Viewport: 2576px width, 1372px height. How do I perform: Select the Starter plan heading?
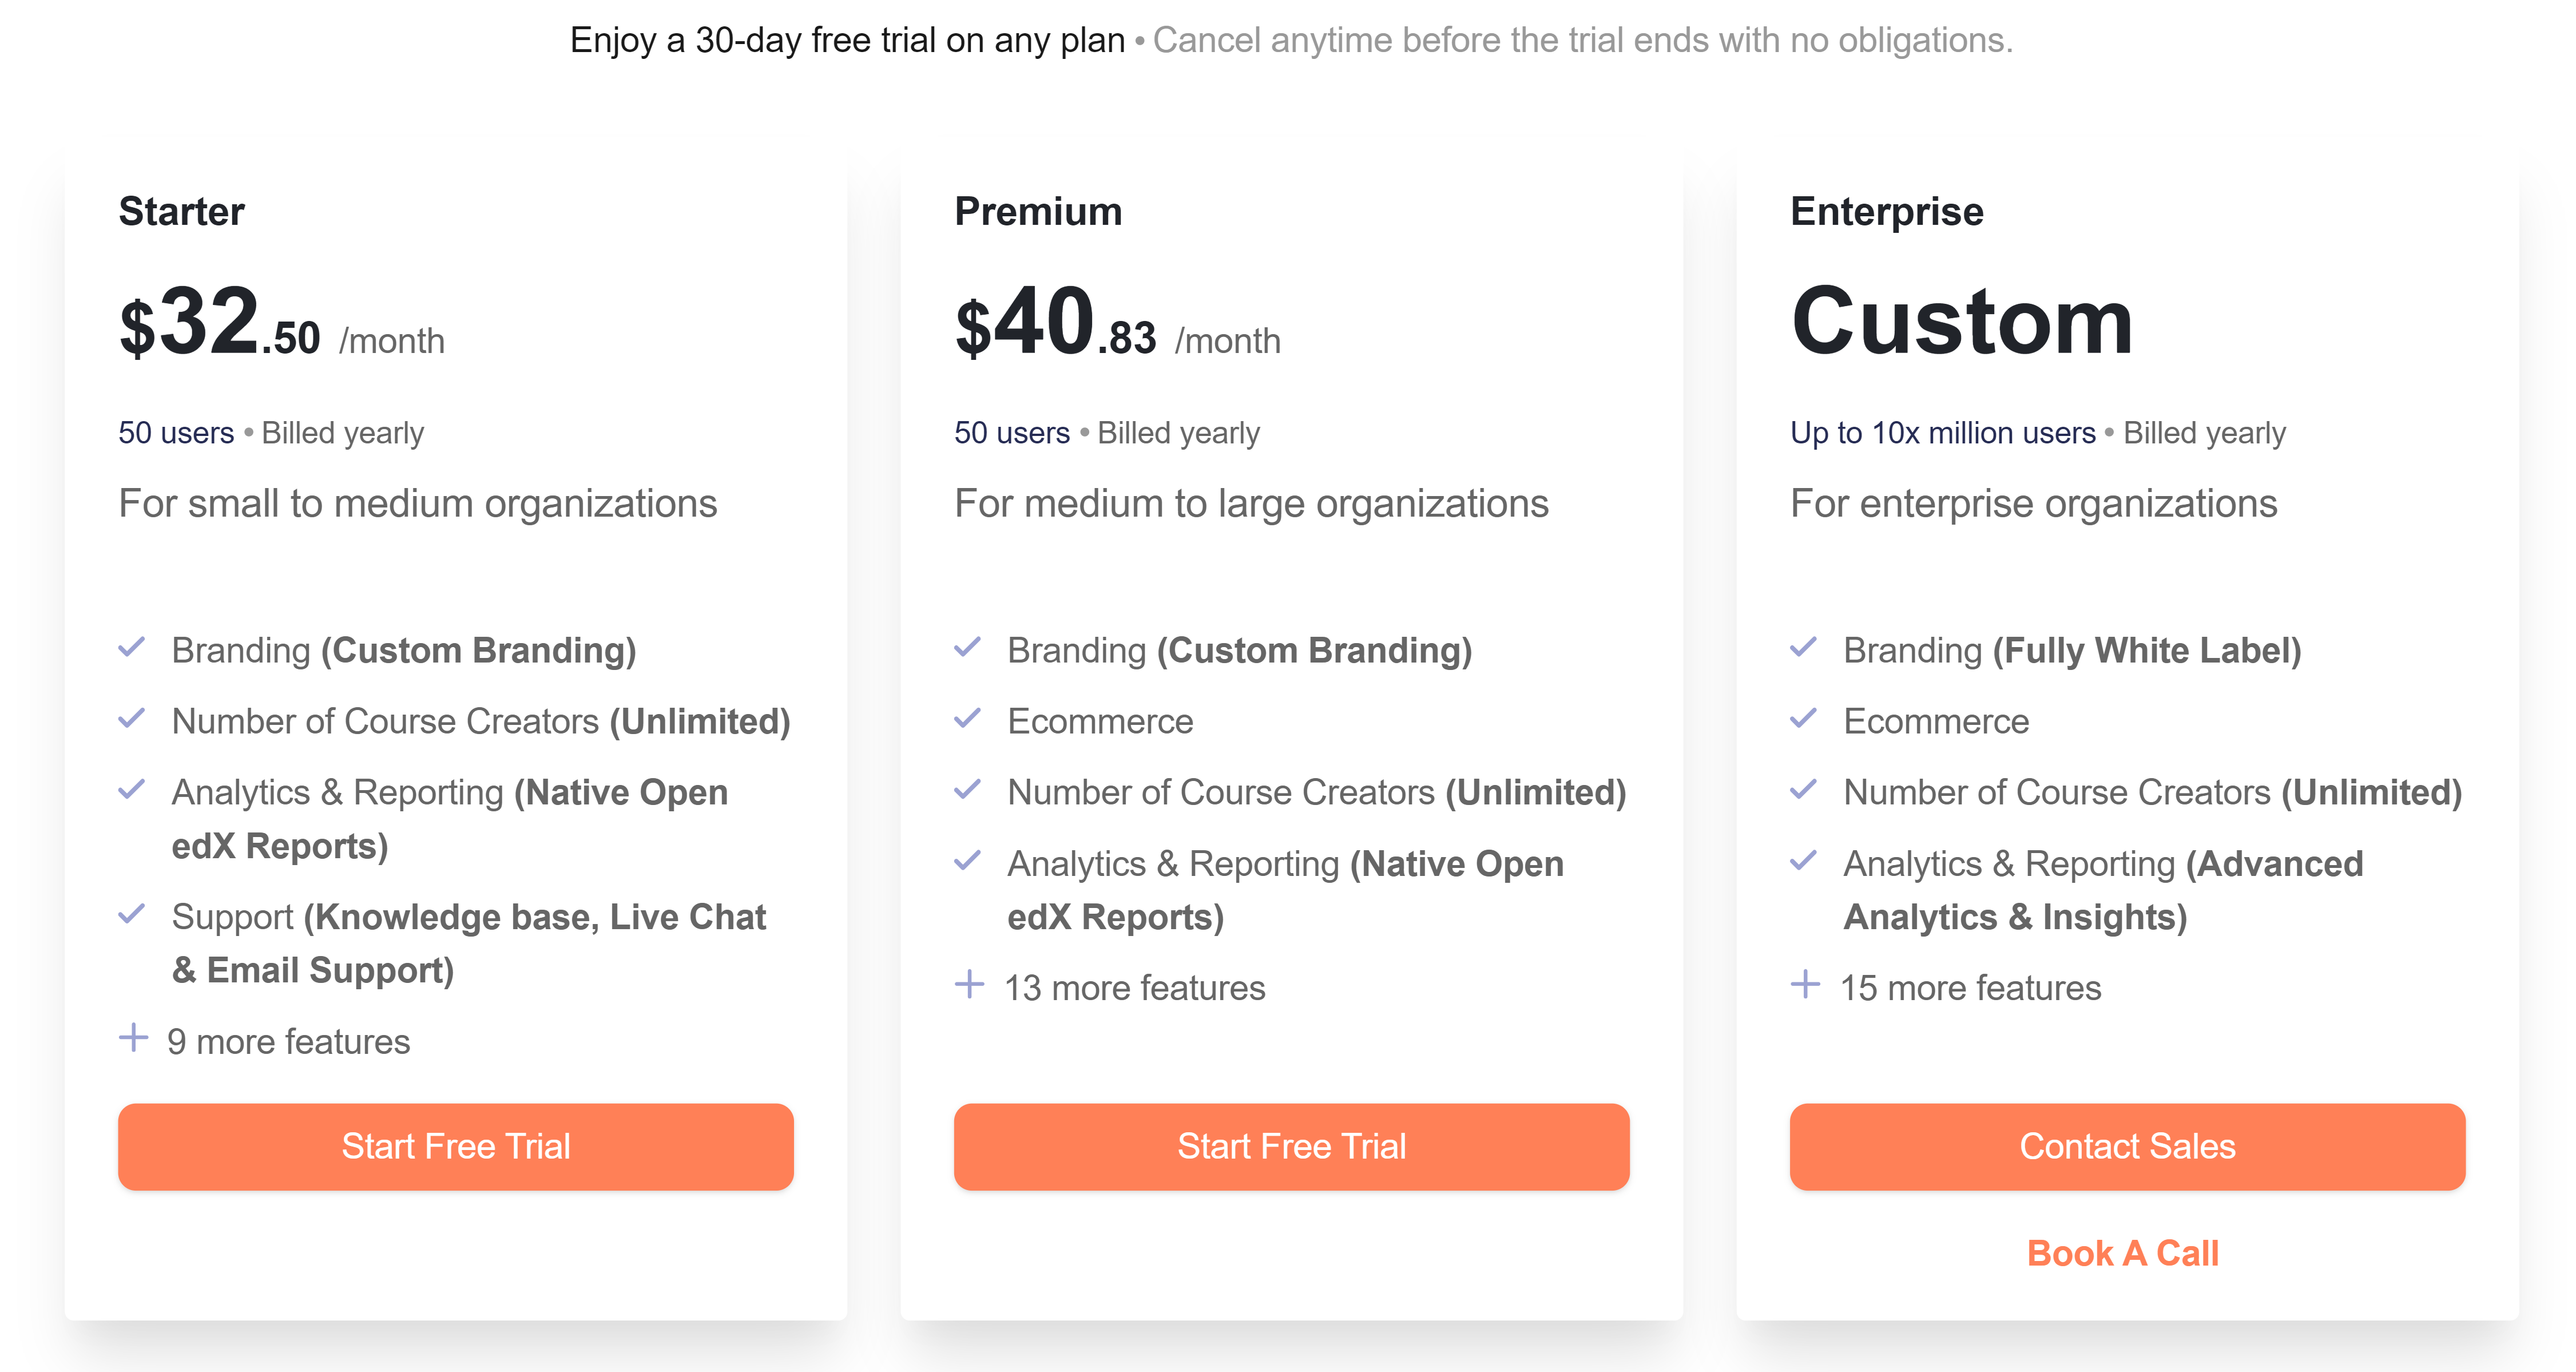182,211
